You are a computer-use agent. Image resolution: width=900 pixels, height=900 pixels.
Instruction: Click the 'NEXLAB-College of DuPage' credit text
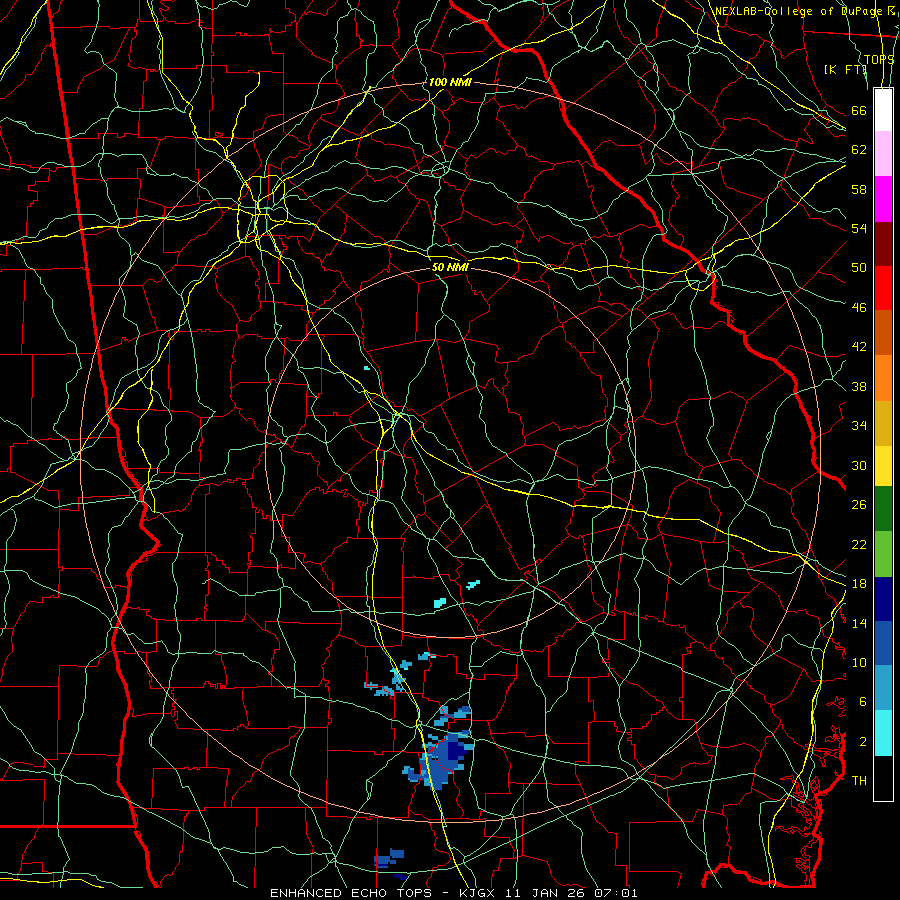(799, 11)
